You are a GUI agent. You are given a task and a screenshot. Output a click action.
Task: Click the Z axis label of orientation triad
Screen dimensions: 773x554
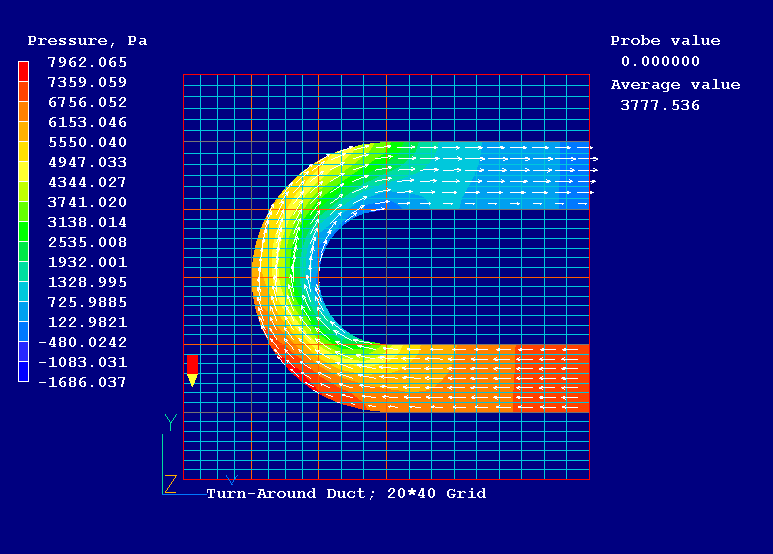(x=171, y=484)
